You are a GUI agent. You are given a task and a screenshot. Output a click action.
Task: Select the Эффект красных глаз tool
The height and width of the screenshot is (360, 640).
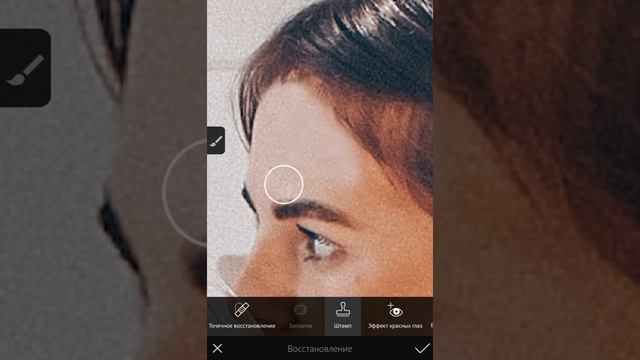pyautogui.click(x=395, y=316)
